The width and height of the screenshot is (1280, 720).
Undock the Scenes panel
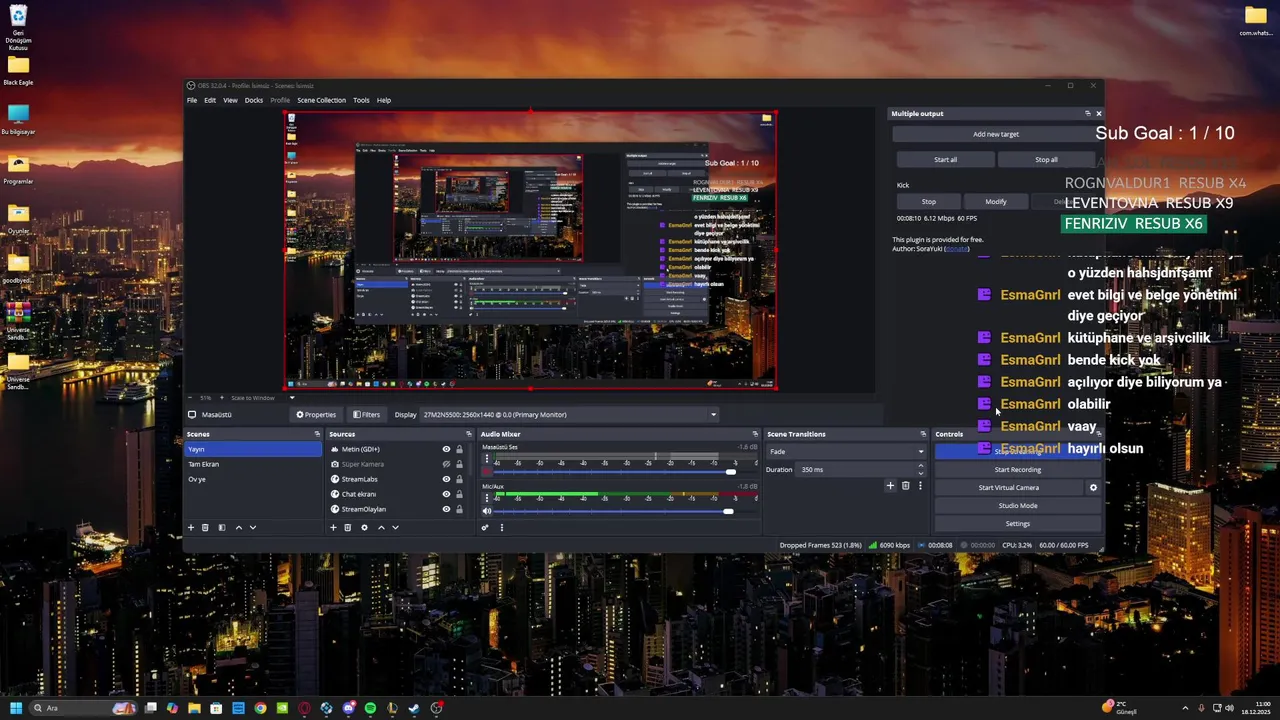(317, 434)
